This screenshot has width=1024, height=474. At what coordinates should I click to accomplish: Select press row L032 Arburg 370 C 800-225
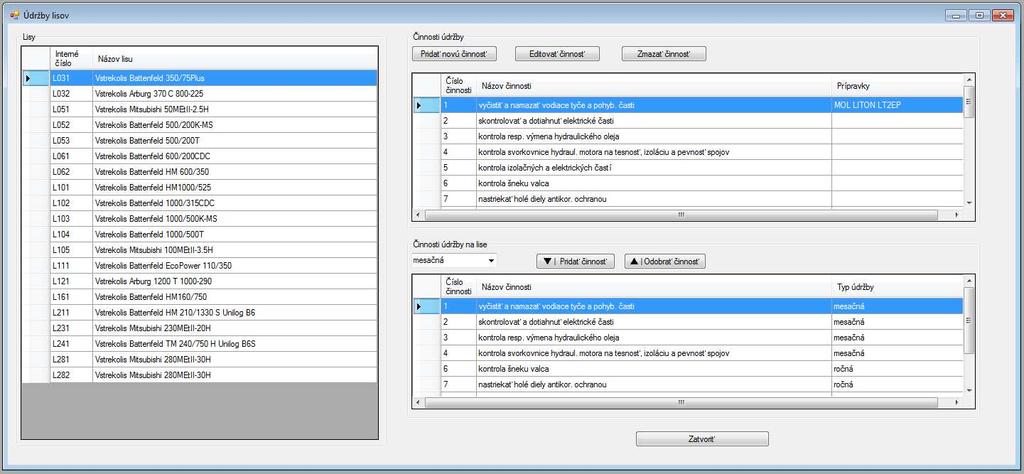tap(200, 93)
